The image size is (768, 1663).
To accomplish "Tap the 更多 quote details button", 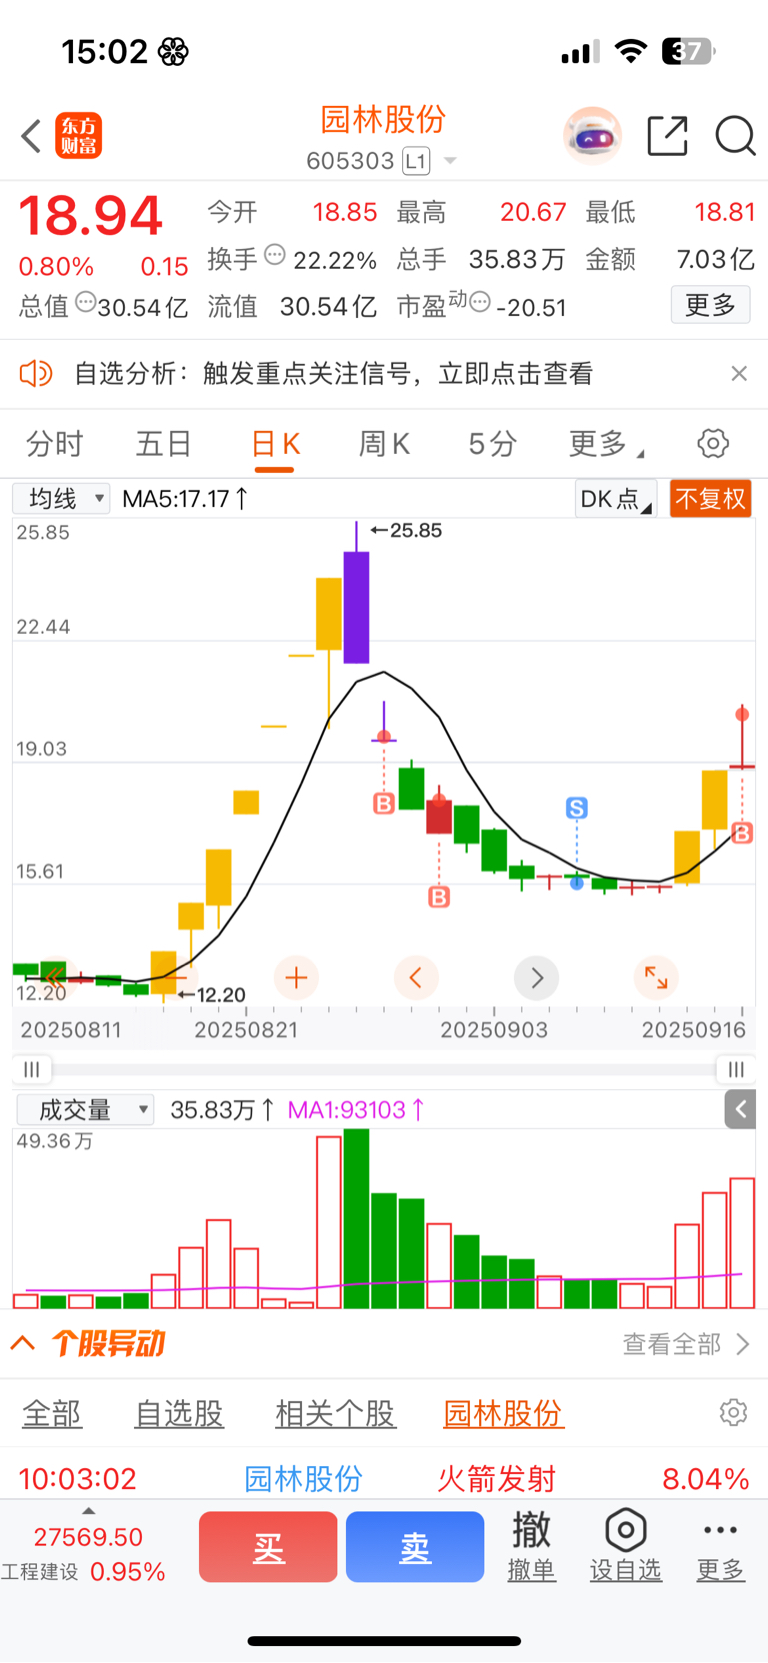I will point(710,305).
